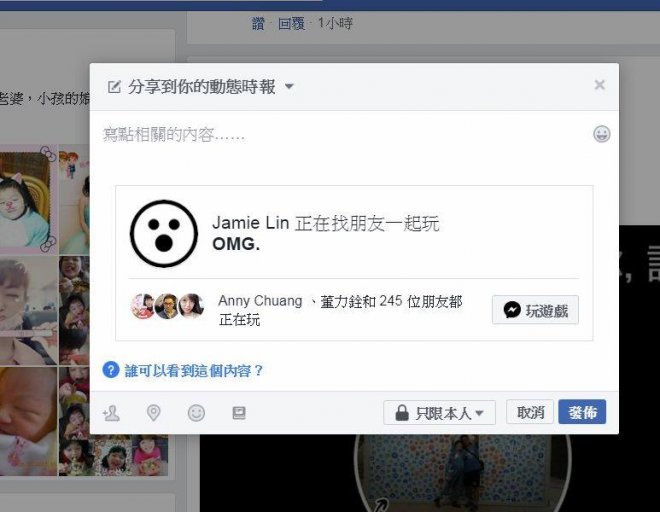Click the small arrow next to the share title
660x512 pixels.
pos(289,87)
